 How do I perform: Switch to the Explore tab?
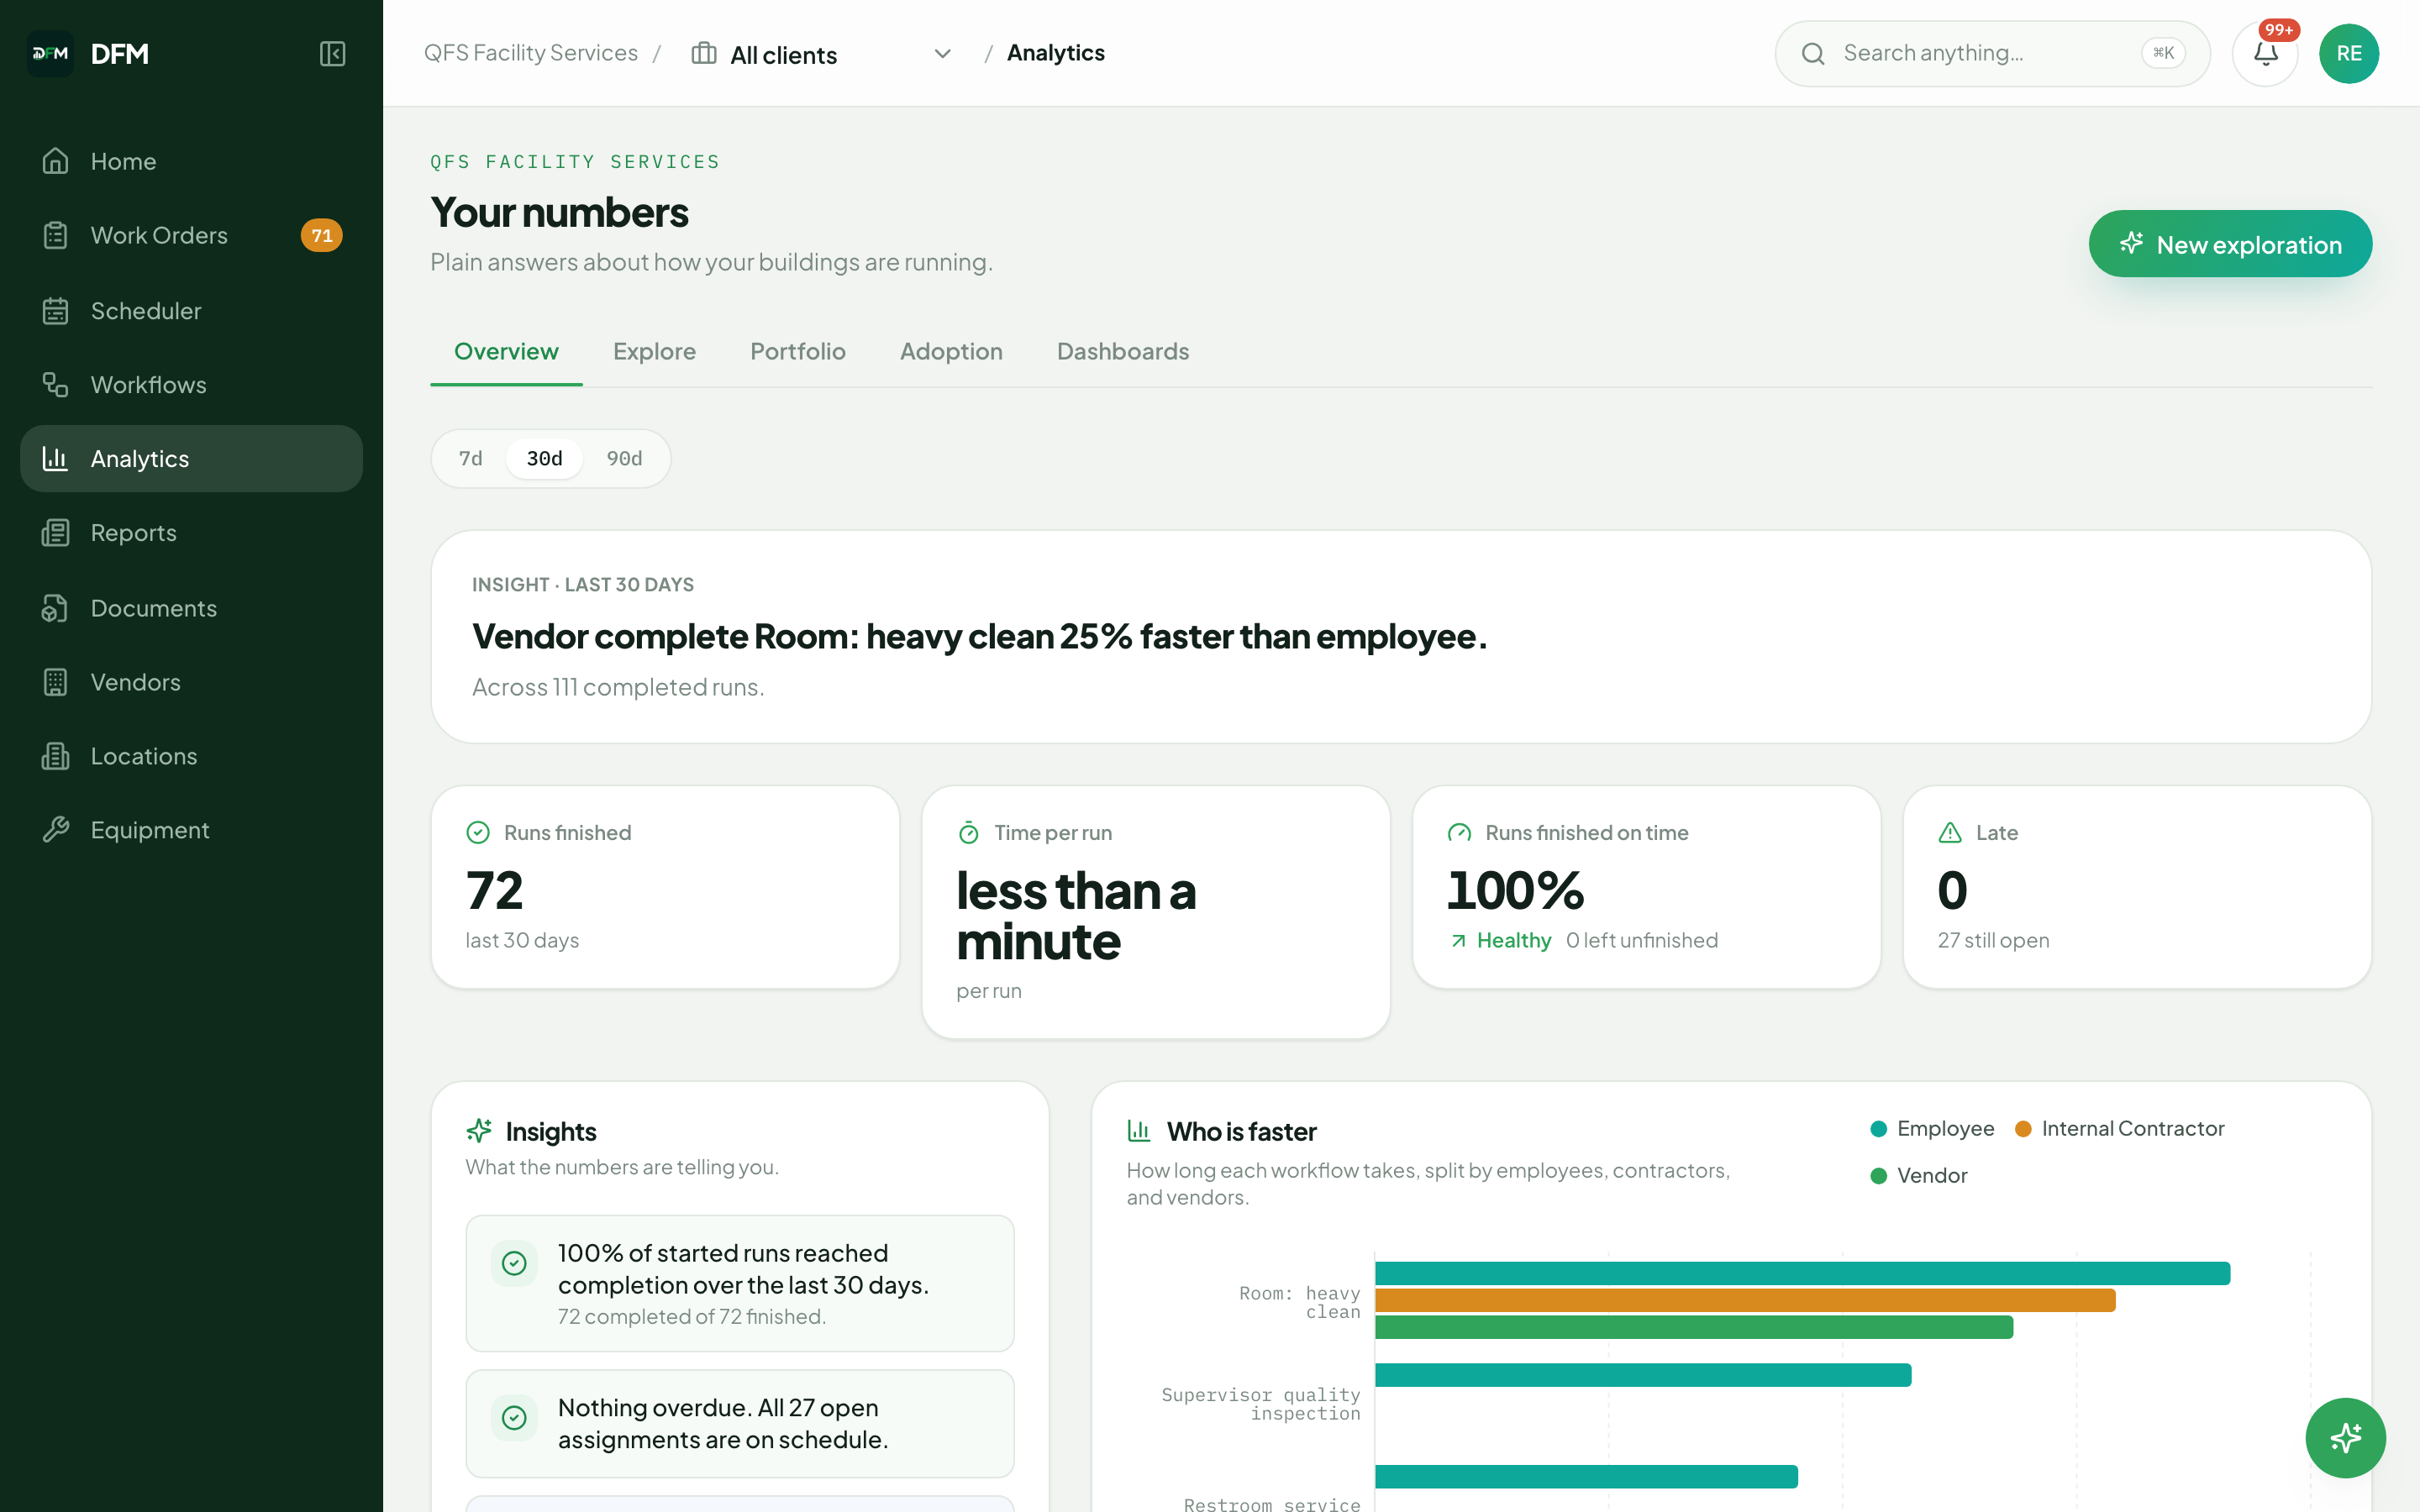coord(654,351)
